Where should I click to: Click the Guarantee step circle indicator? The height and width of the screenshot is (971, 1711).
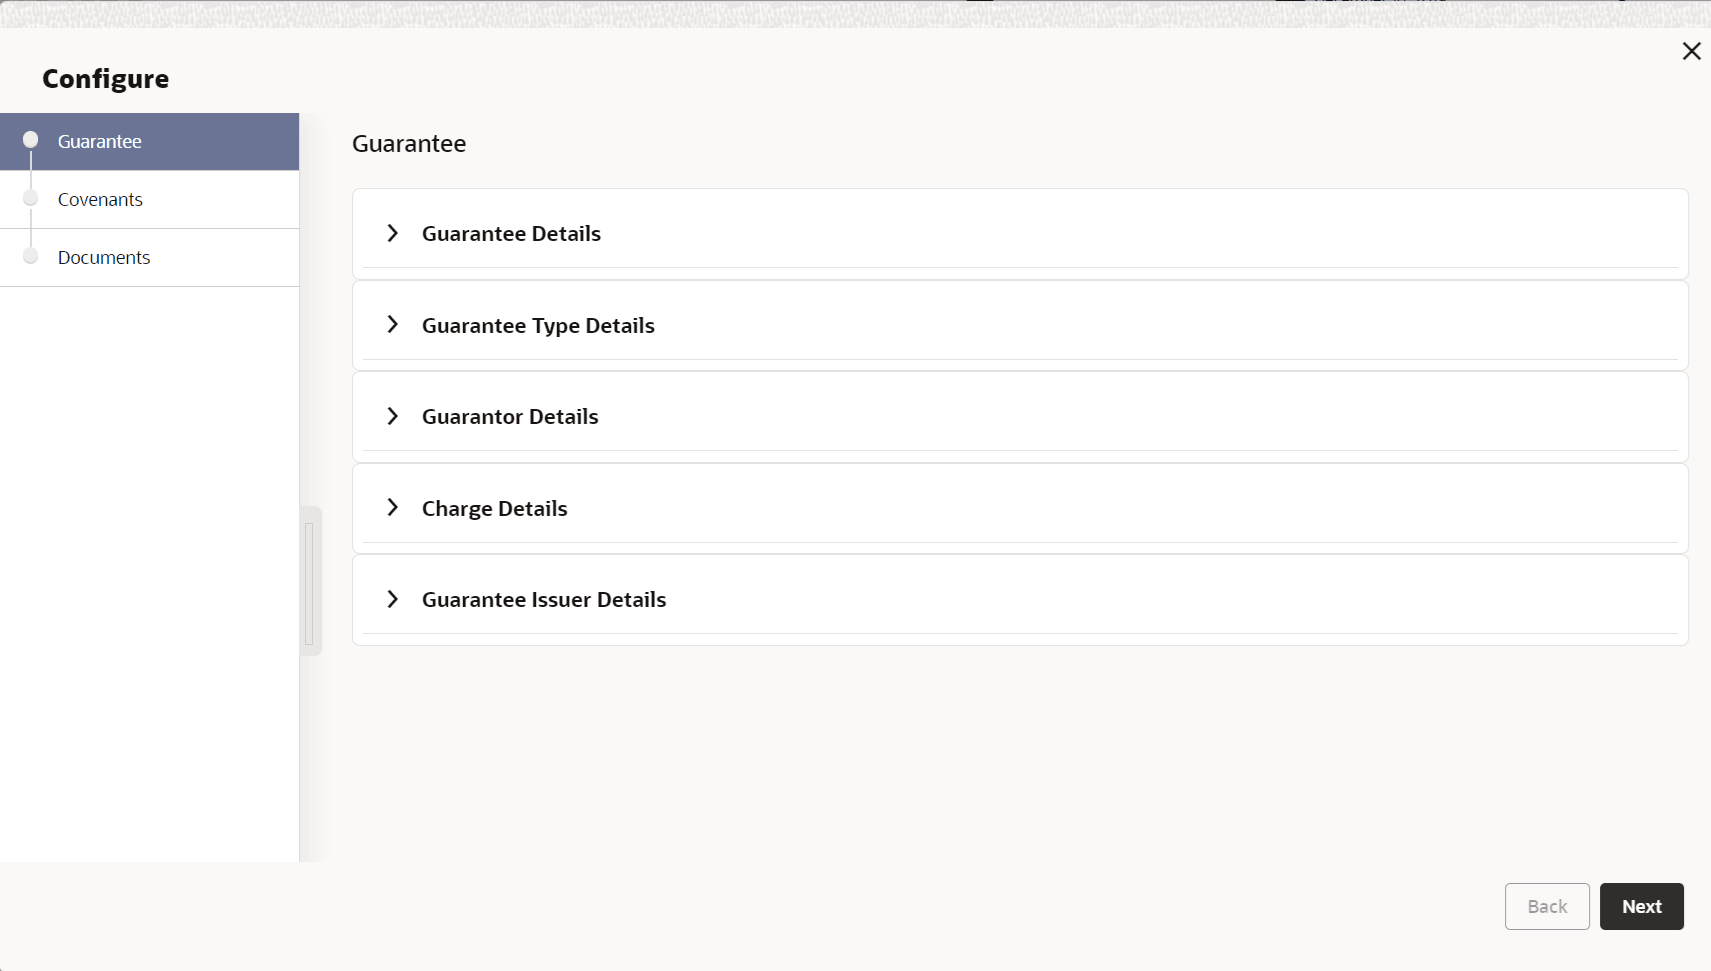31,139
